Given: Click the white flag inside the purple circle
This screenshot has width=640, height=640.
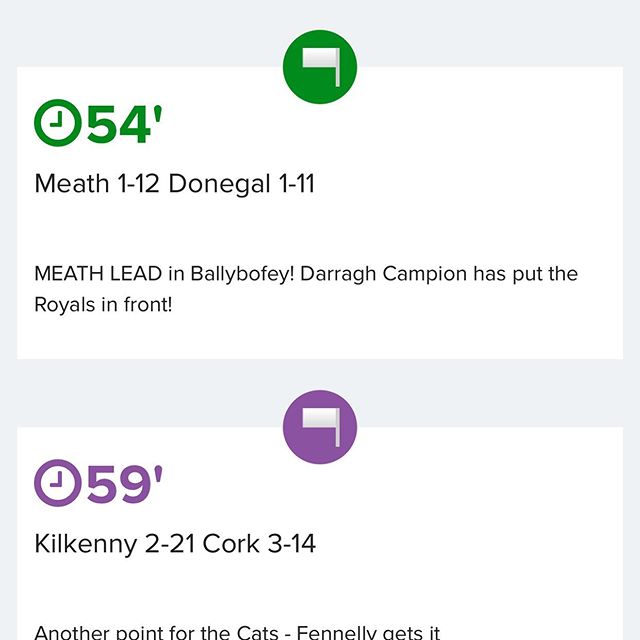Looking at the screenshot, I should (321, 427).
